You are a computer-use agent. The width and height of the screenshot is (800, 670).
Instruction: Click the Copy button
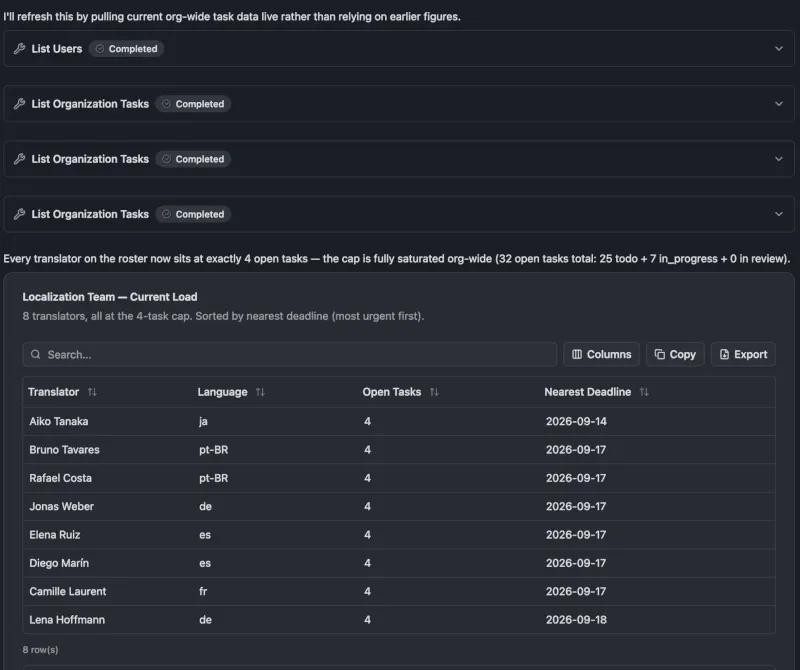coord(675,354)
